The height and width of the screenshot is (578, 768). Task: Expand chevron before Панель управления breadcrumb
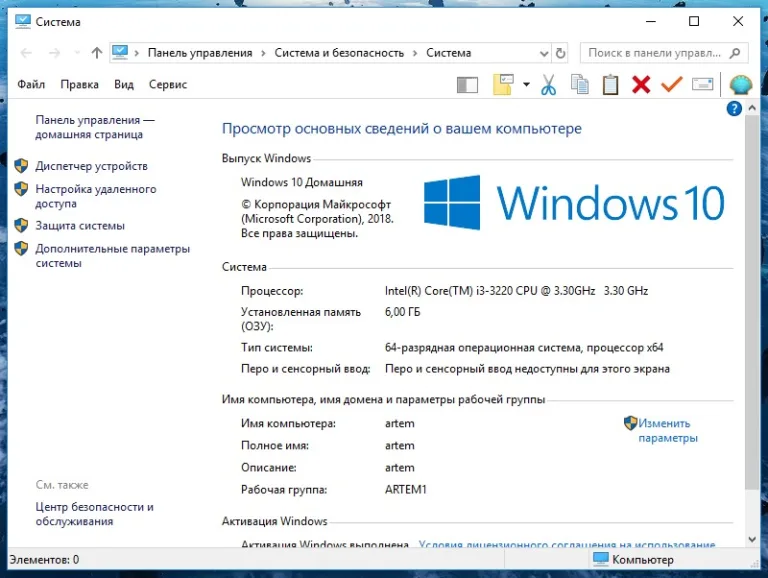pos(137,53)
